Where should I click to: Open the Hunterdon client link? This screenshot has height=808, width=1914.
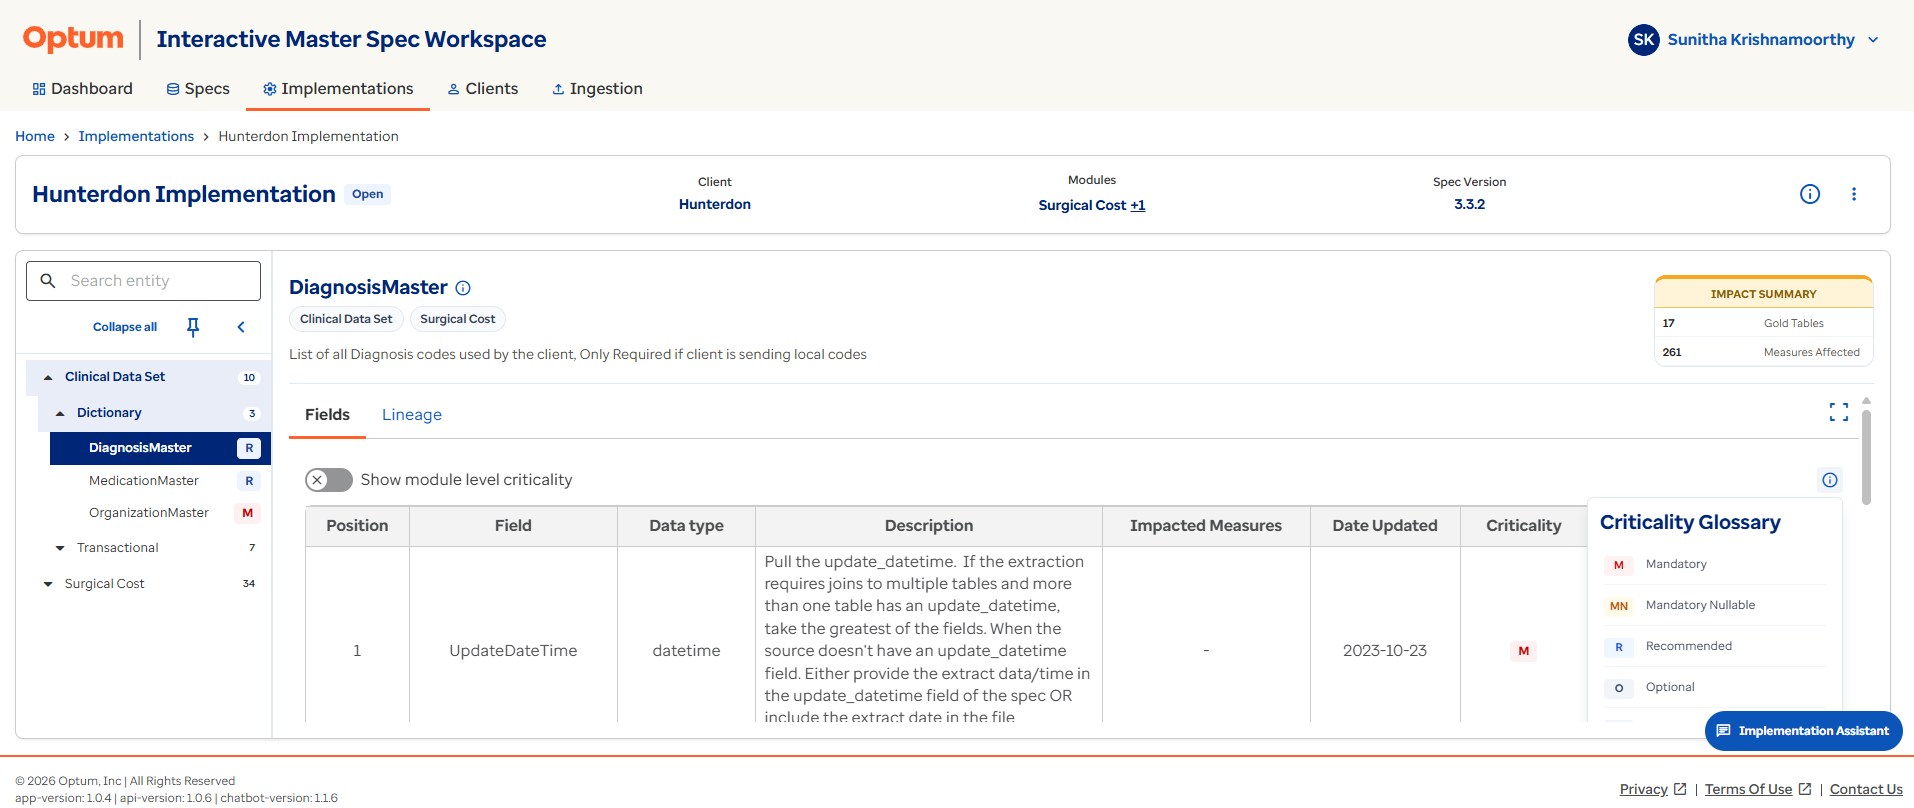[715, 204]
